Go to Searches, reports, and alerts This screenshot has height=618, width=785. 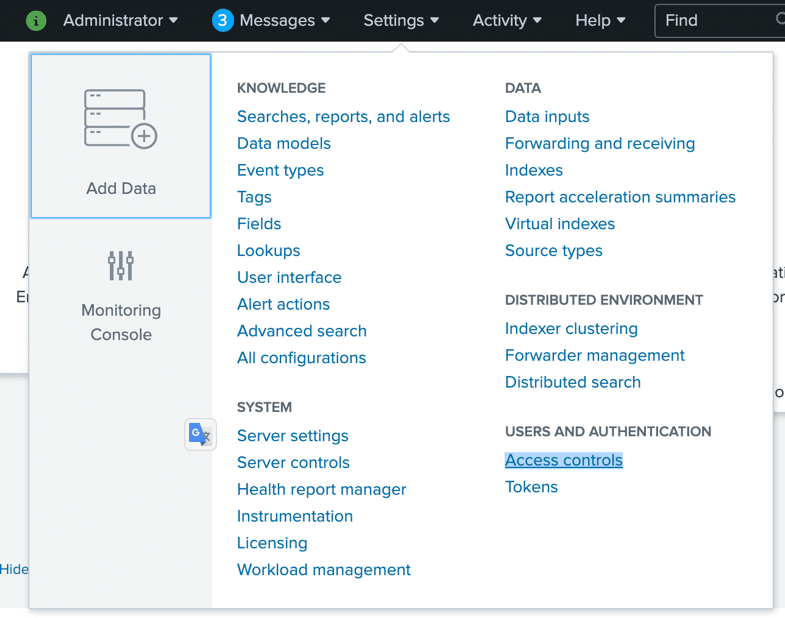[x=343, y=117]
